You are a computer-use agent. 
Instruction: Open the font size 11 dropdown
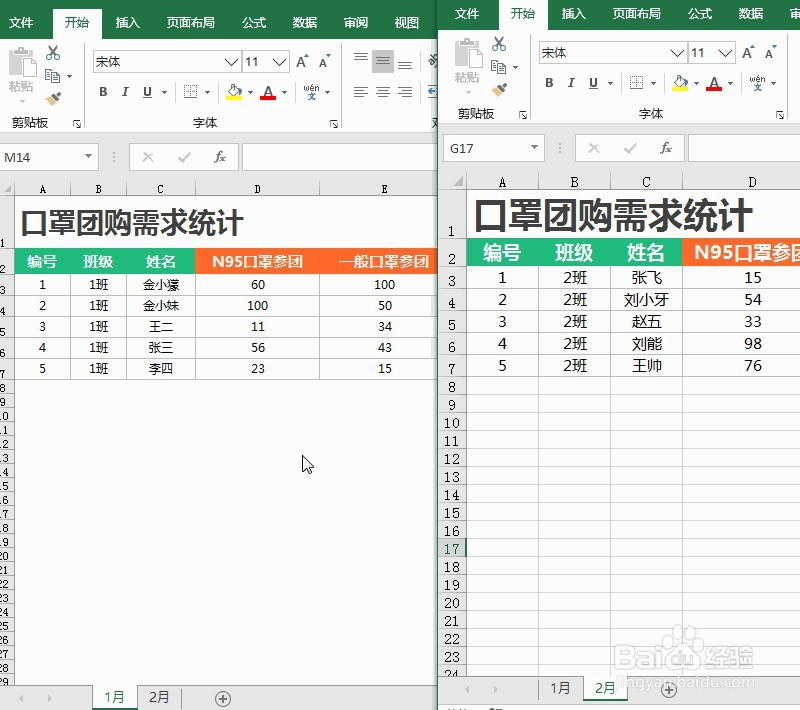(x=723, y=51)
